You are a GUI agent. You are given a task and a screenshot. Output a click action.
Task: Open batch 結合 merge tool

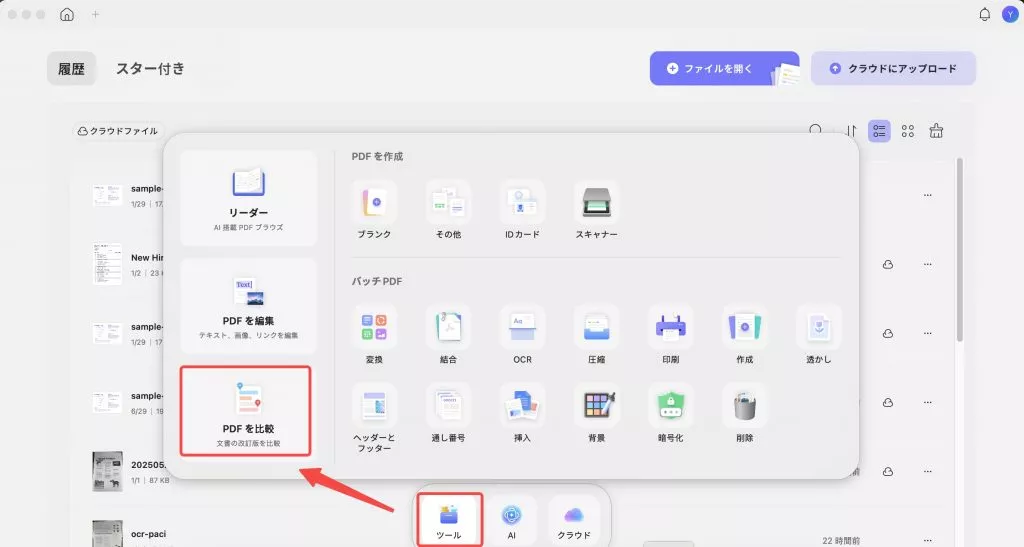[448, 335]
